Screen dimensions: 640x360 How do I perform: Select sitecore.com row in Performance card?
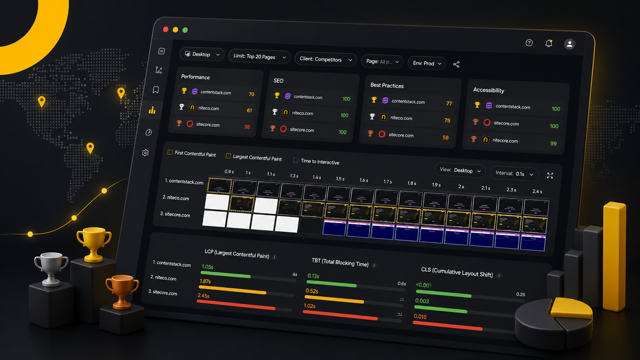pos(213,124)
